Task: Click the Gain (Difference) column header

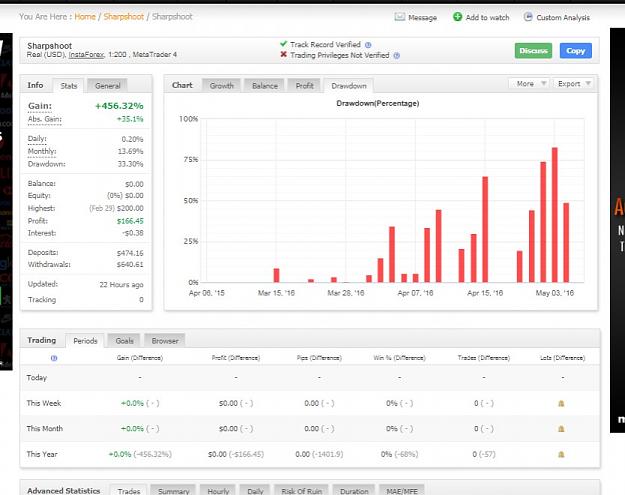Action: point(140,358)
